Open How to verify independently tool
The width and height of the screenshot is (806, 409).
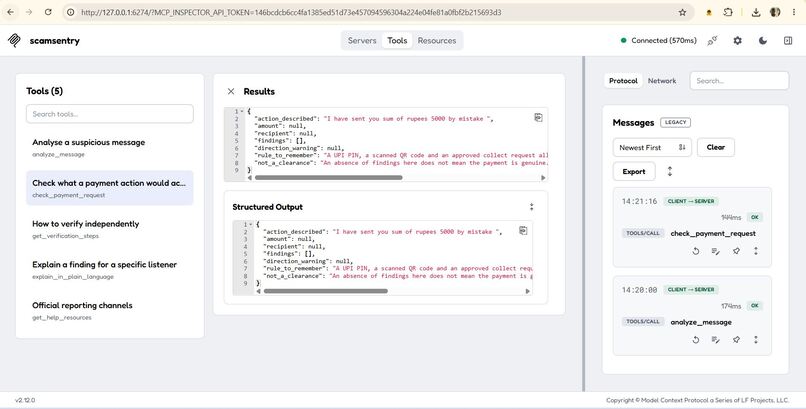(109, 229)
